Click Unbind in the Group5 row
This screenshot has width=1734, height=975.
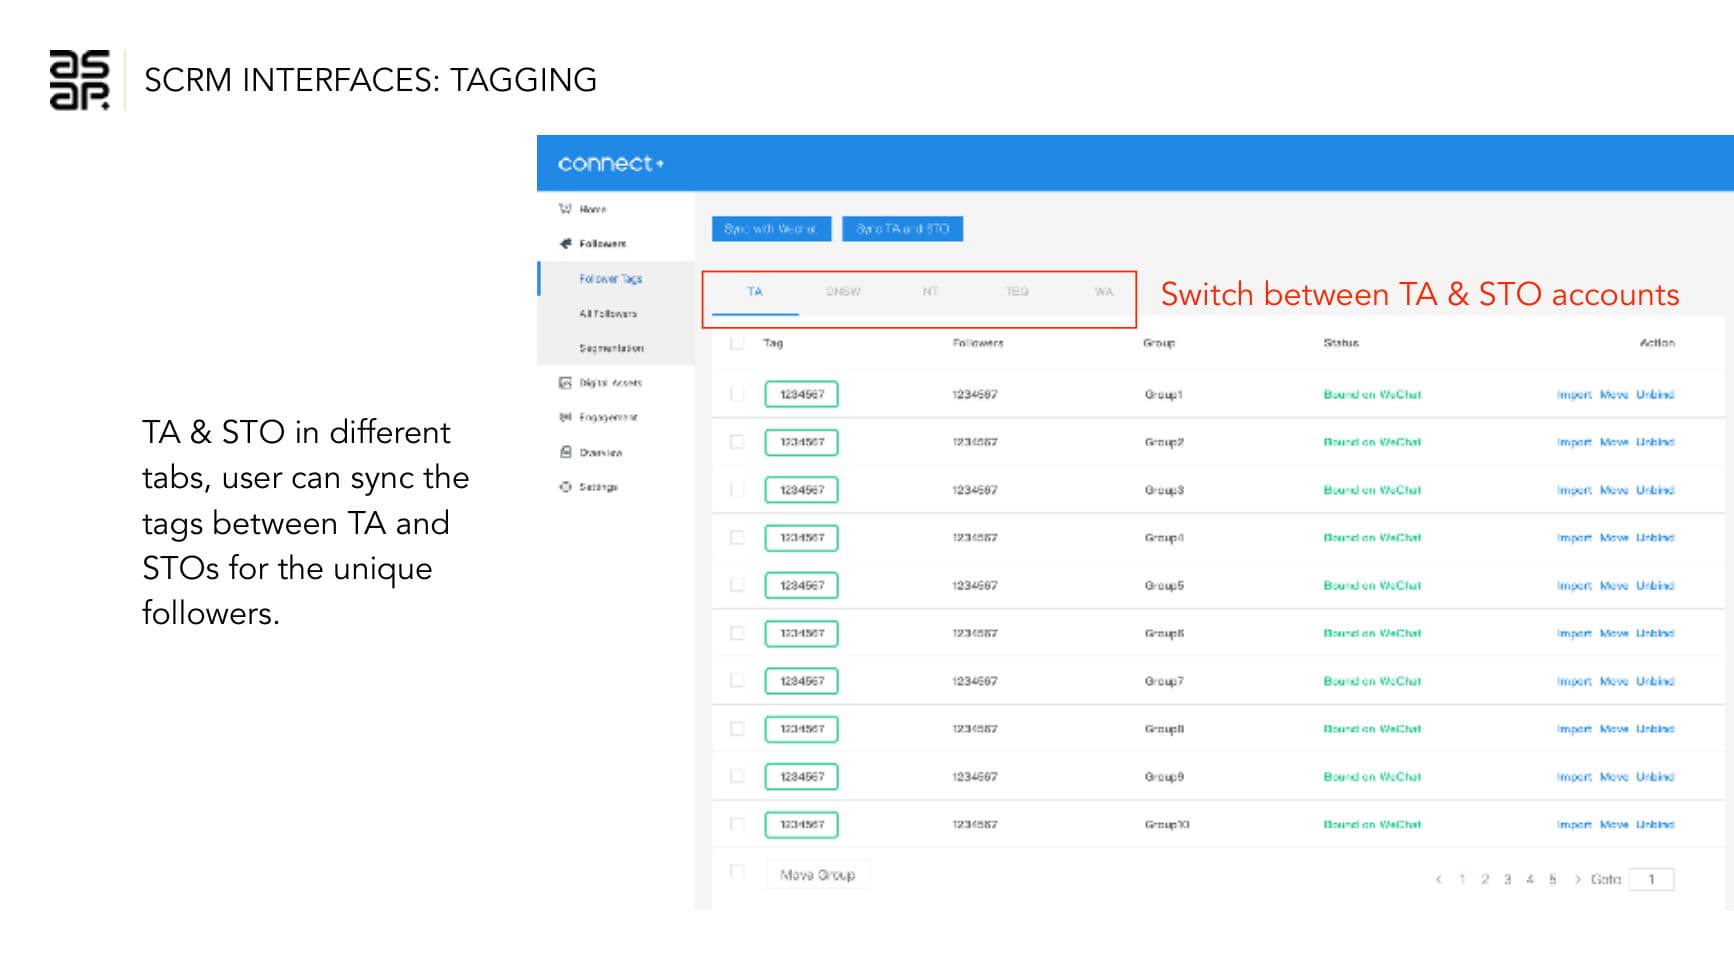point(1655,586)
